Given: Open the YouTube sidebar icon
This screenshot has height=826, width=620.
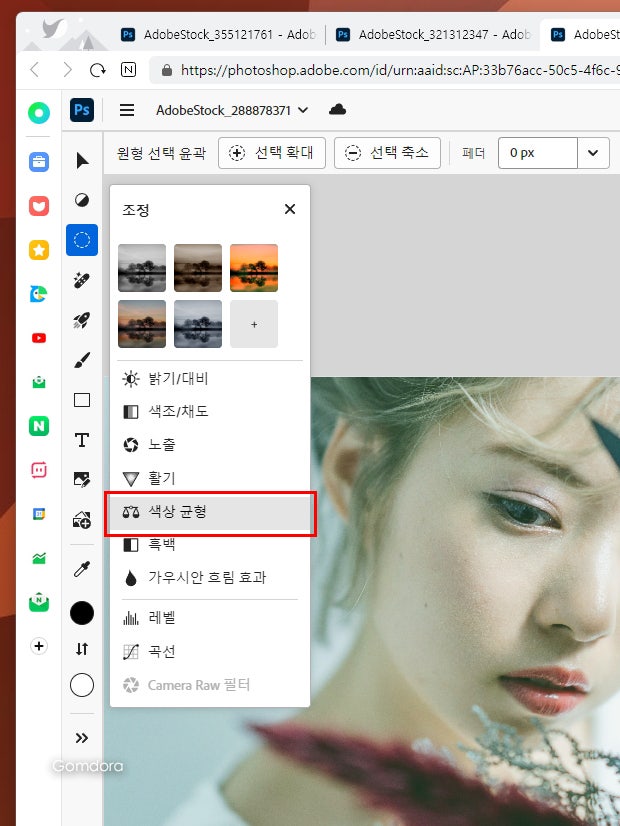Looking at the screenshot, I should [x=39, y=338].
